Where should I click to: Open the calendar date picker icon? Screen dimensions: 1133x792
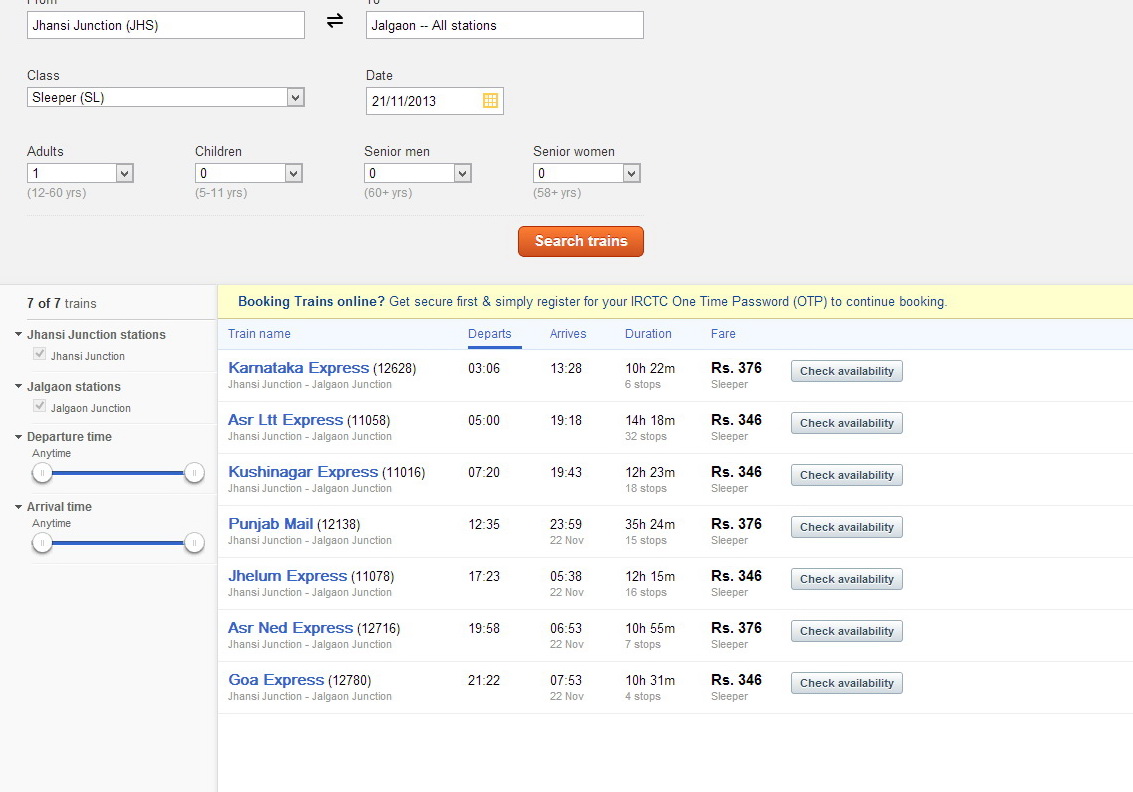pos(490,101)
